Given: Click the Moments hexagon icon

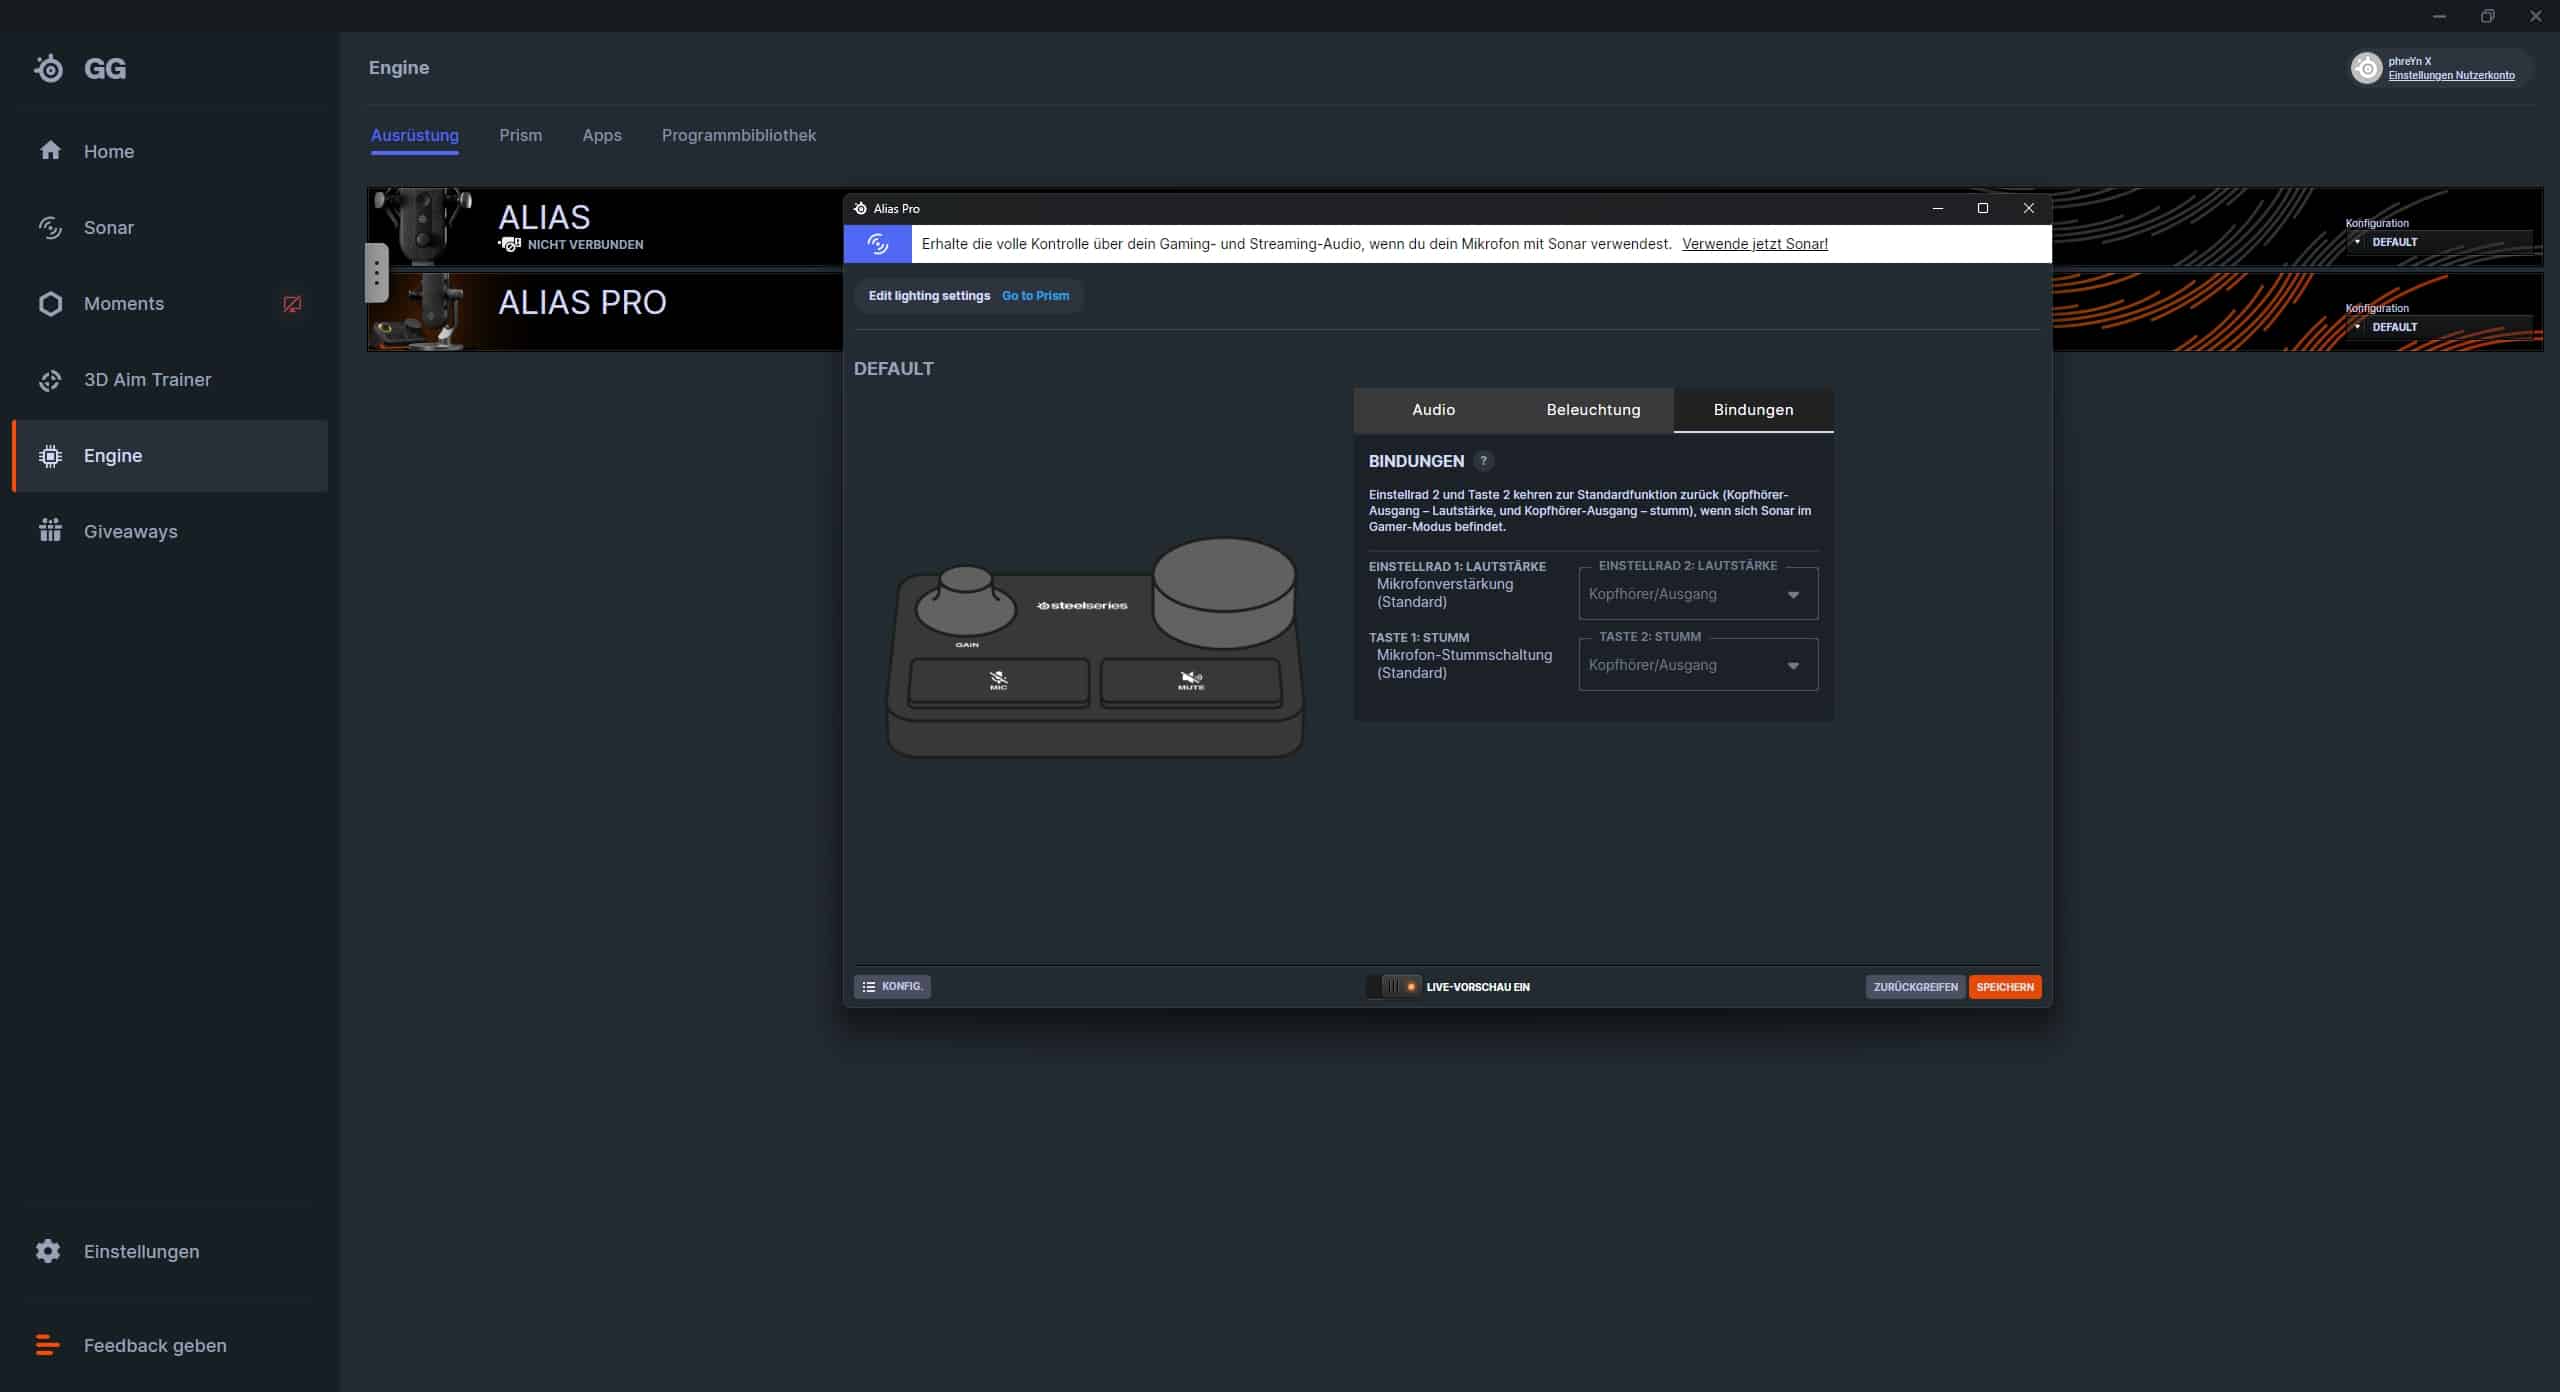Looking at the screenshot, I should (x=50, y=304).
